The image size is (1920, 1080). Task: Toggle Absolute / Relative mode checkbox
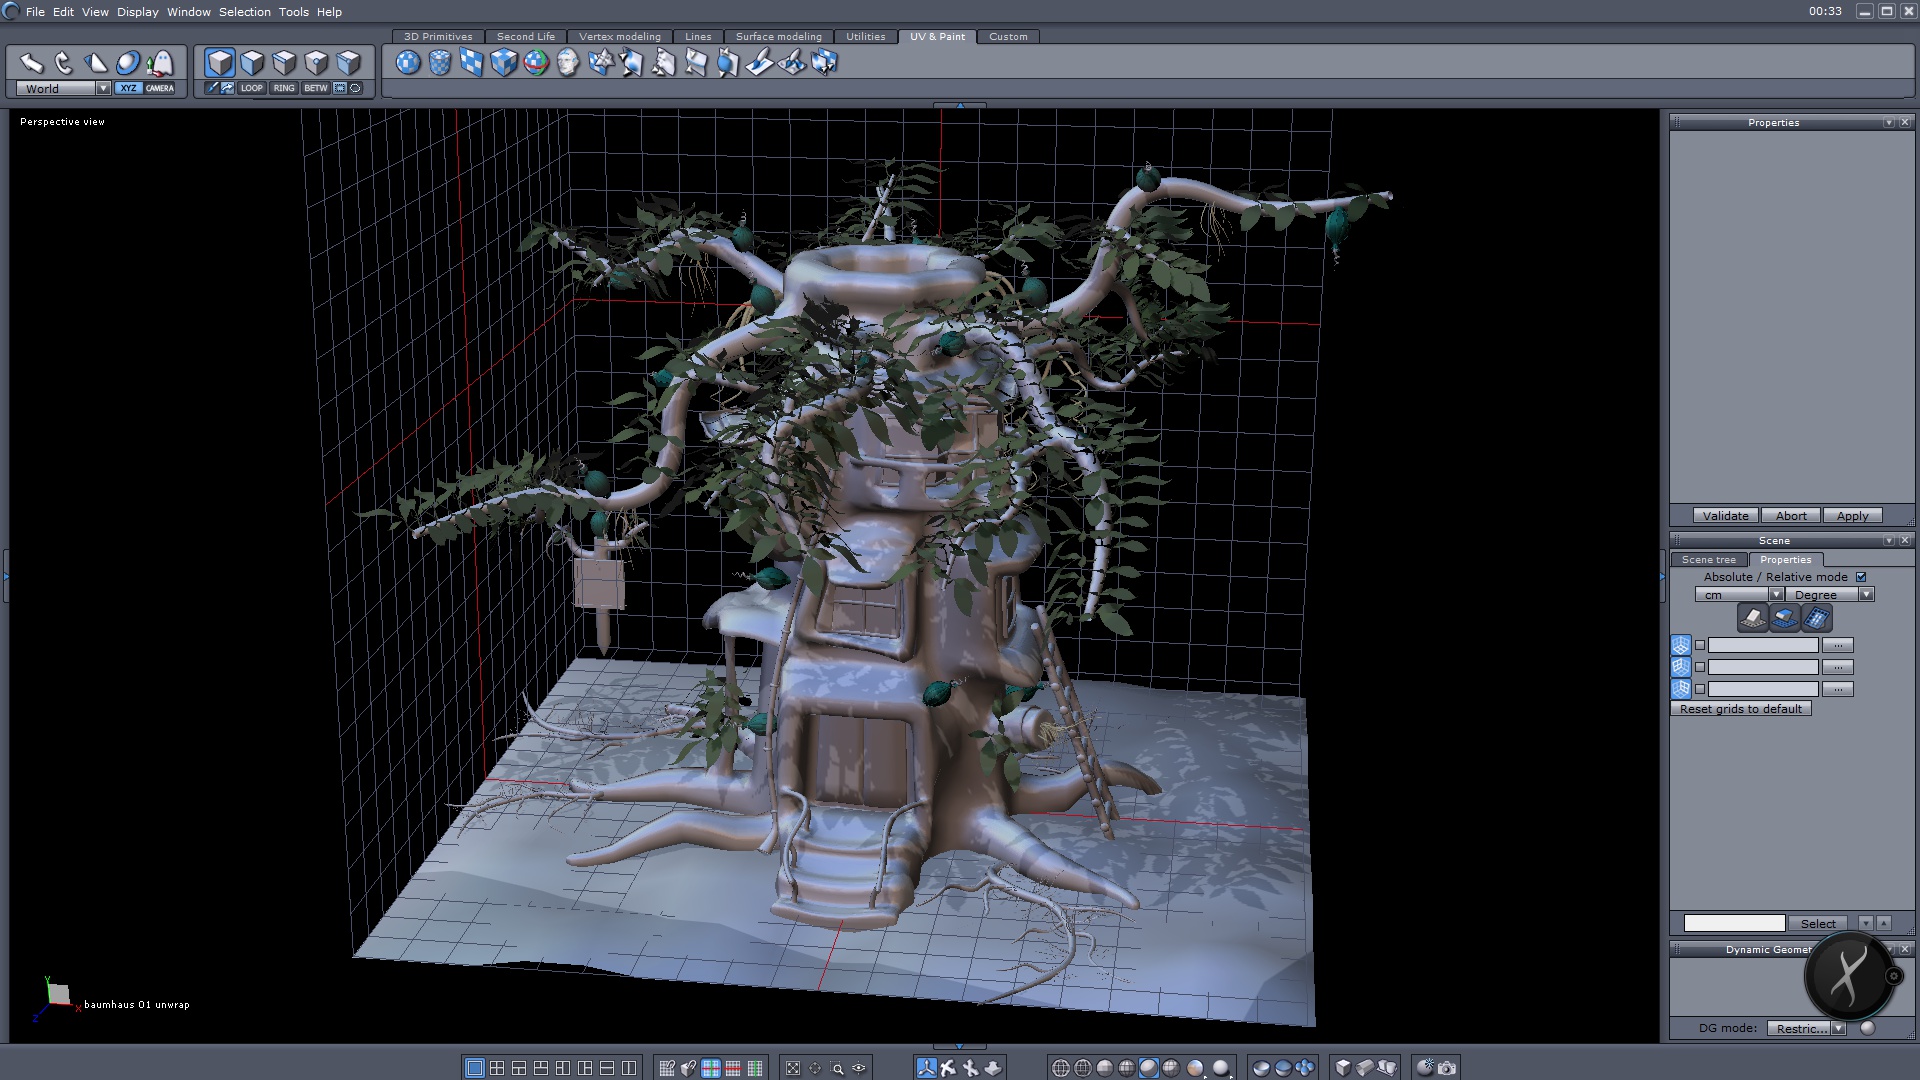coord(1861,577)
